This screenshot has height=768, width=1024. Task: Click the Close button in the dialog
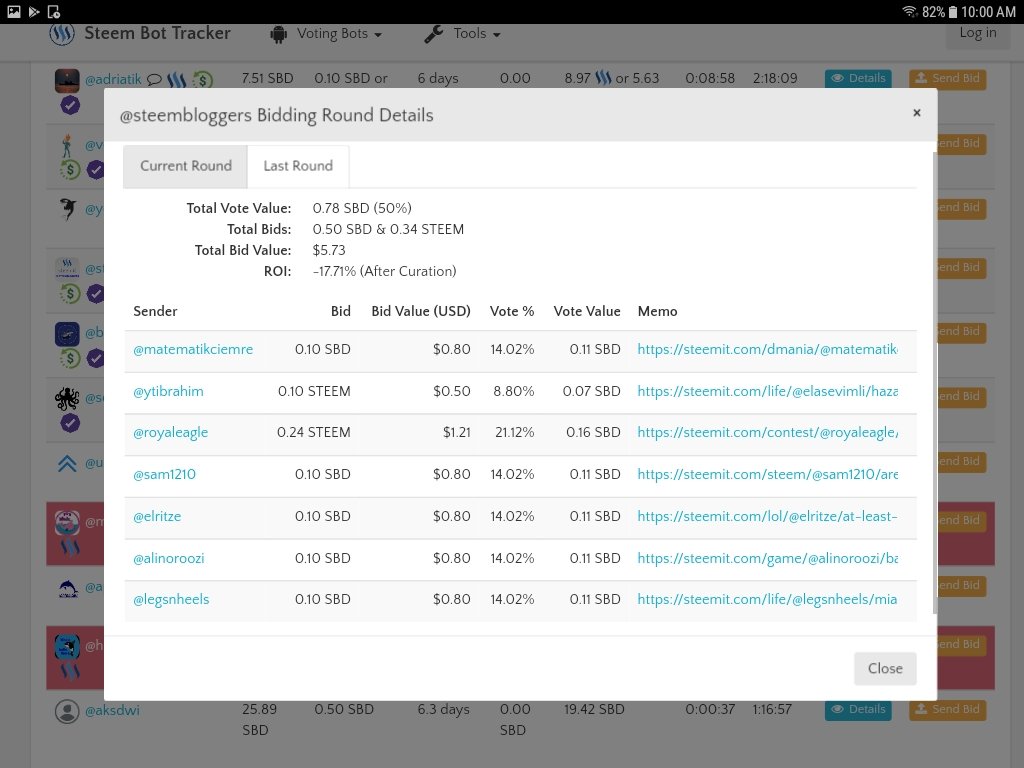(x=885, y=668)
